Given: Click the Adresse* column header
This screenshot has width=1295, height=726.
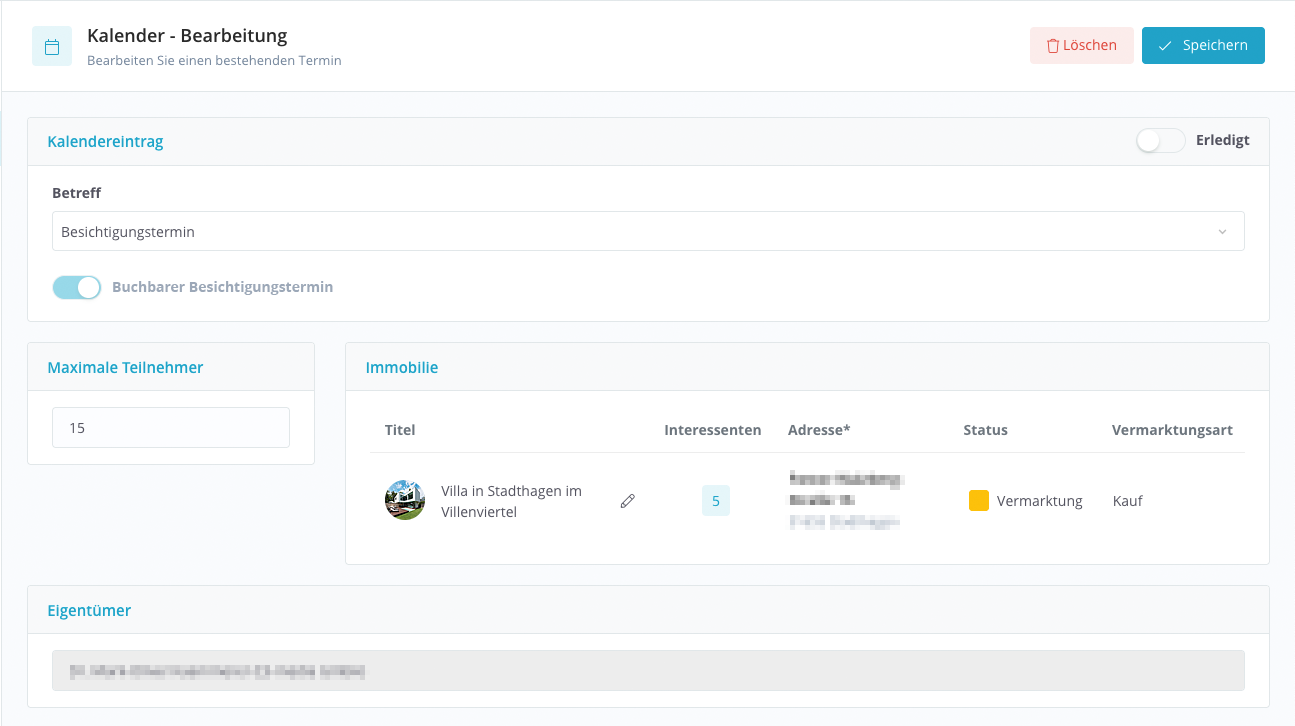Looking at the screenshot, I should (x=818, y=430).
